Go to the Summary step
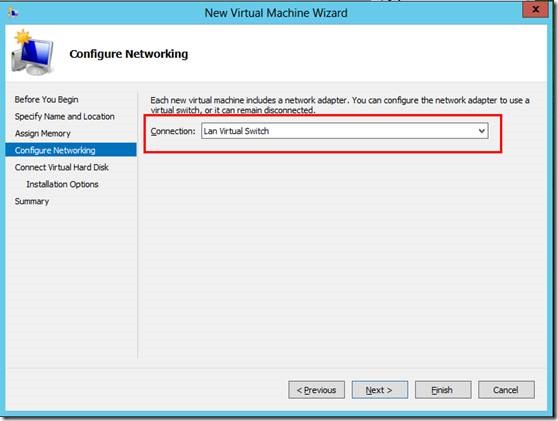 [x=32, y=201]
